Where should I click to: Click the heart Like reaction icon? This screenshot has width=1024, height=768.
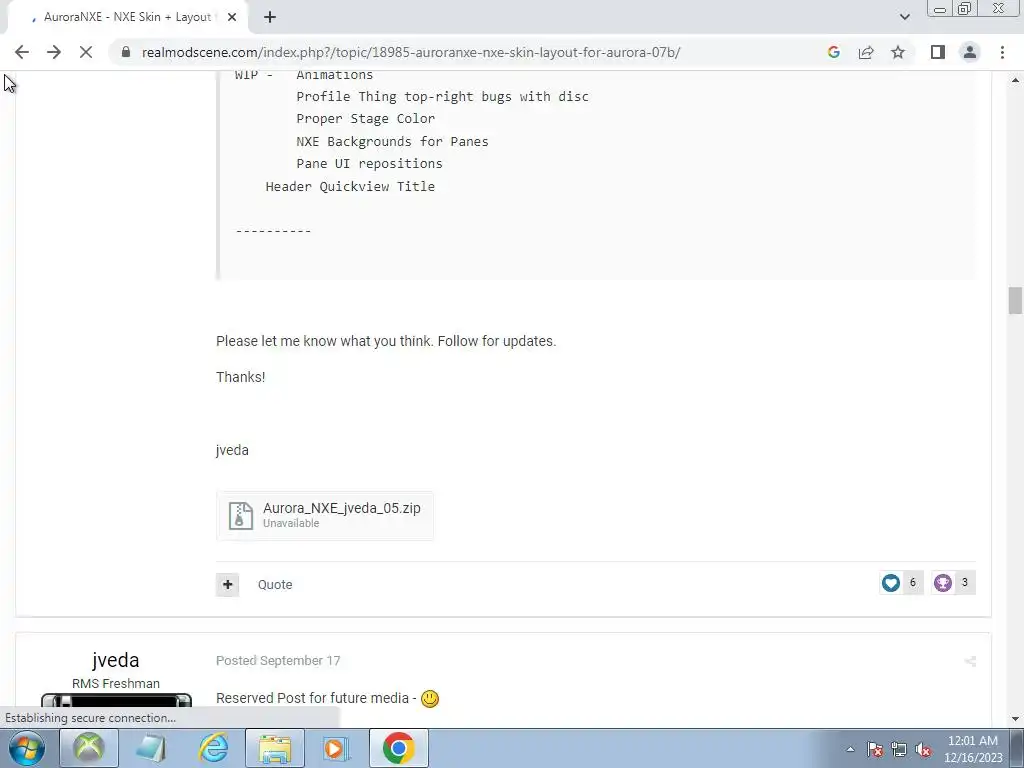click(891, 583)
